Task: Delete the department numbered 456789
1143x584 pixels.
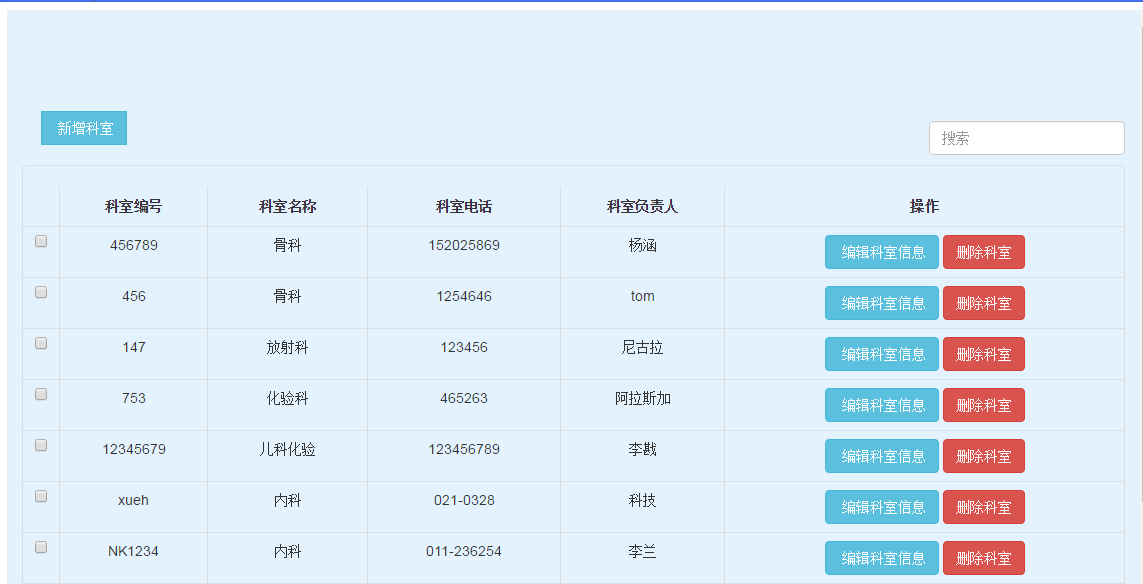Action: [983, 252]
